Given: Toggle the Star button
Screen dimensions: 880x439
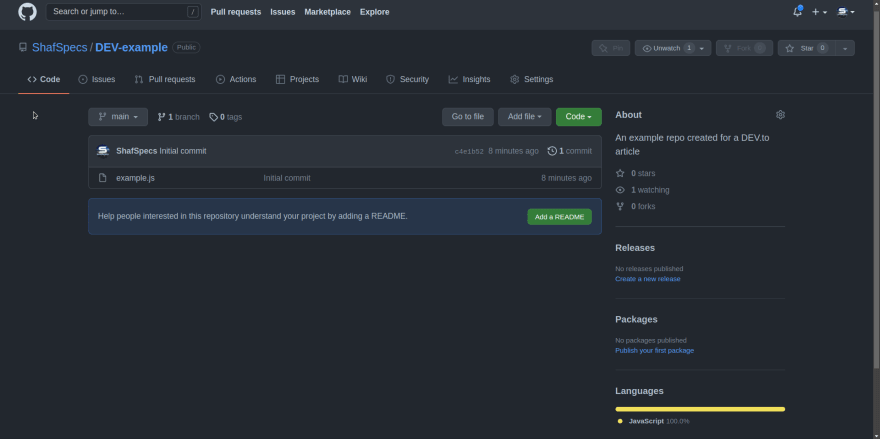Looking at the screenshot, I should pyautogui.click(x=806, y=48).
